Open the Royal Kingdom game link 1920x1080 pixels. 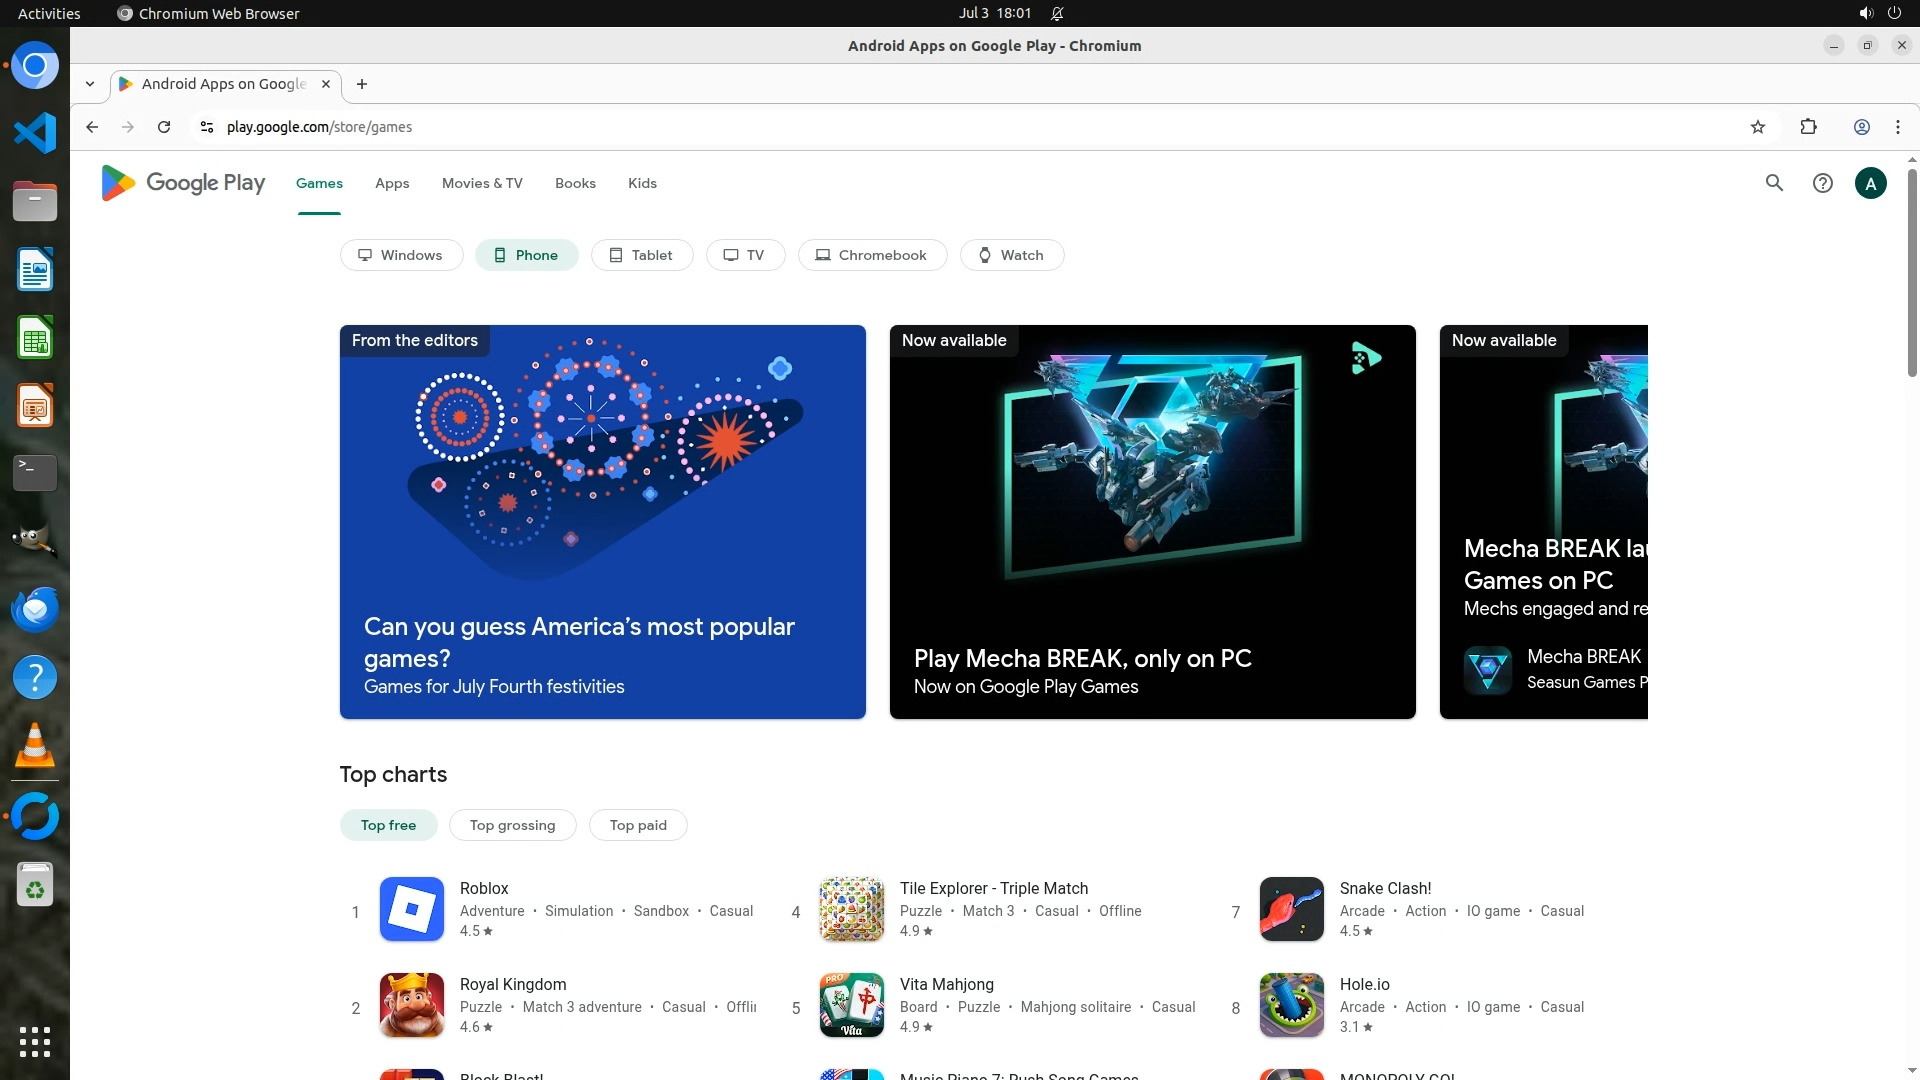click(x=513, y=984)
